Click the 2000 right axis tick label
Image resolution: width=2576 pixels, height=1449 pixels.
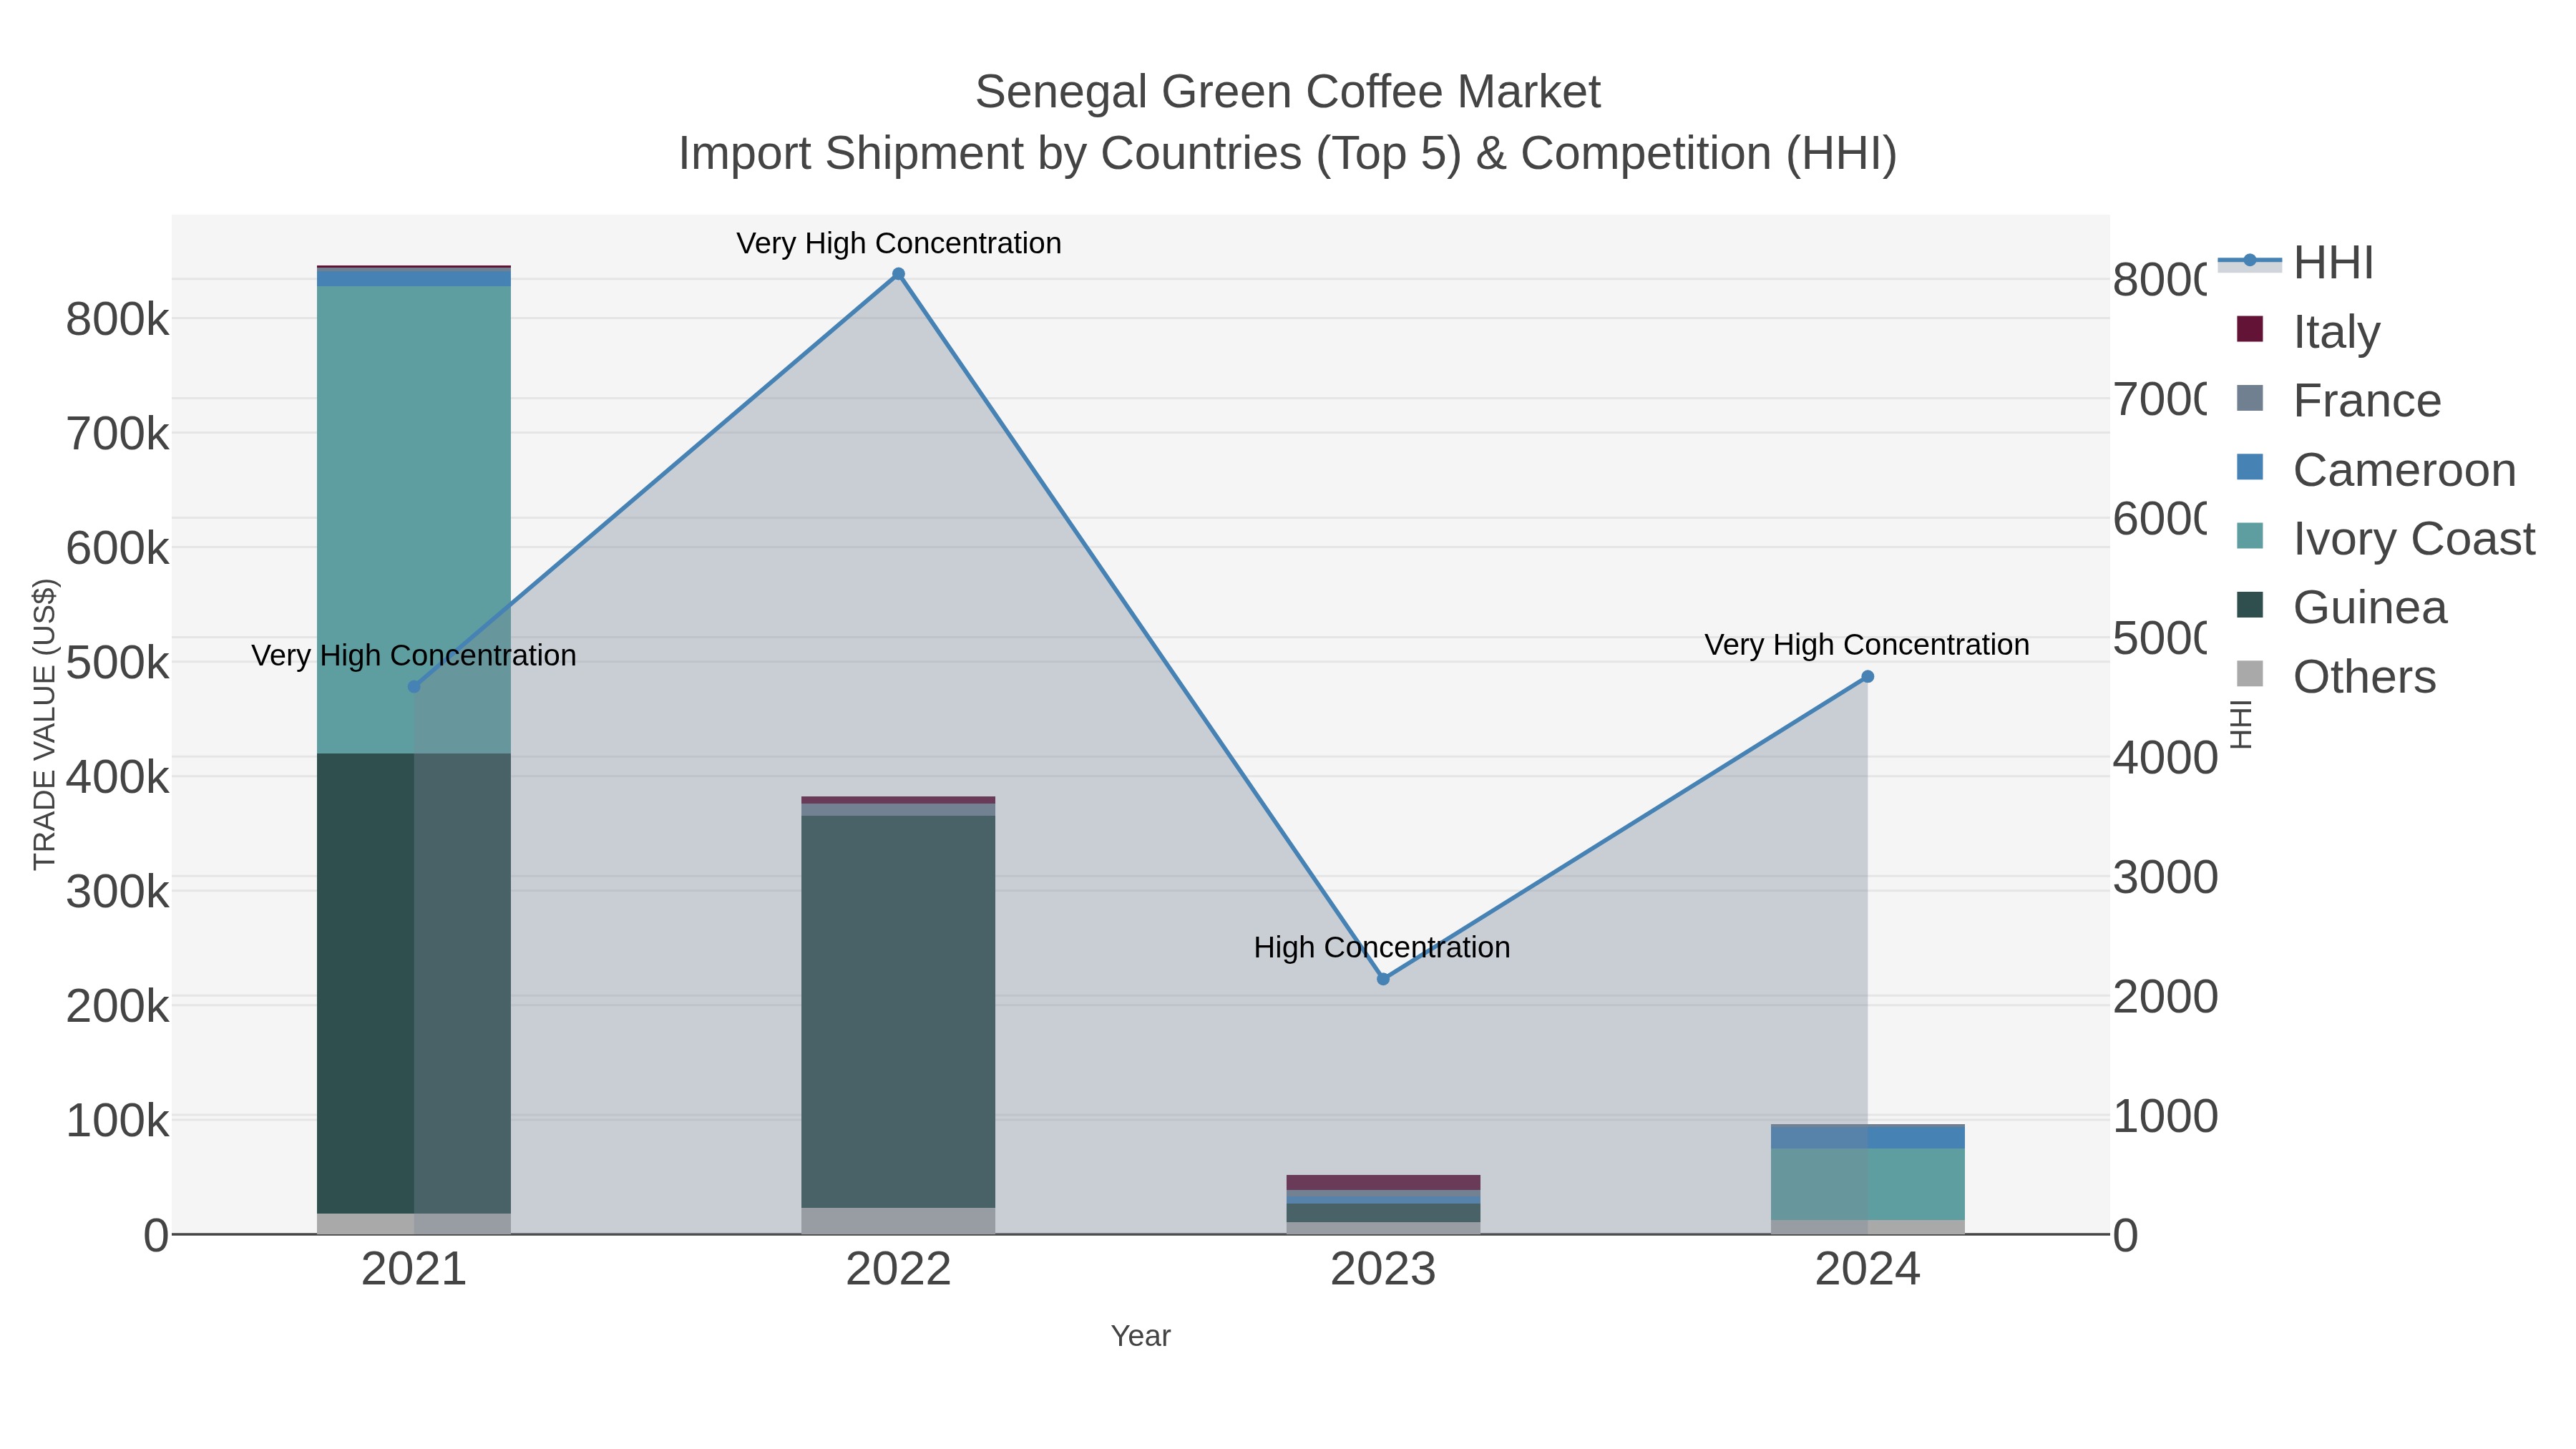click(x=2164, y=997)
